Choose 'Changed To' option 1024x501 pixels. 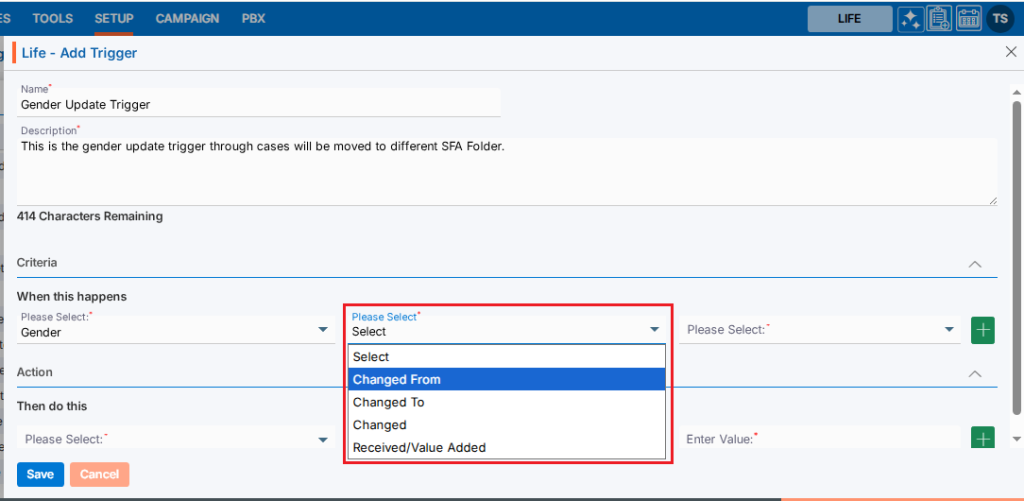[506, 402]
